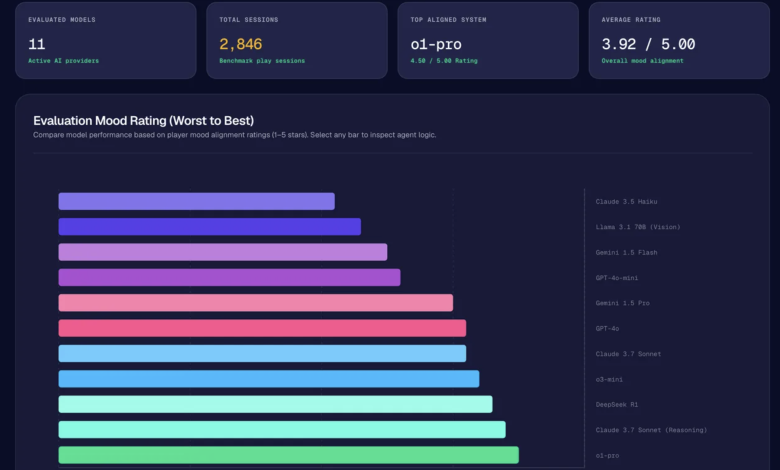Click the 'Claude 3.7 Sonnet' label
This screenshot has width=780, height=470.
628,354
